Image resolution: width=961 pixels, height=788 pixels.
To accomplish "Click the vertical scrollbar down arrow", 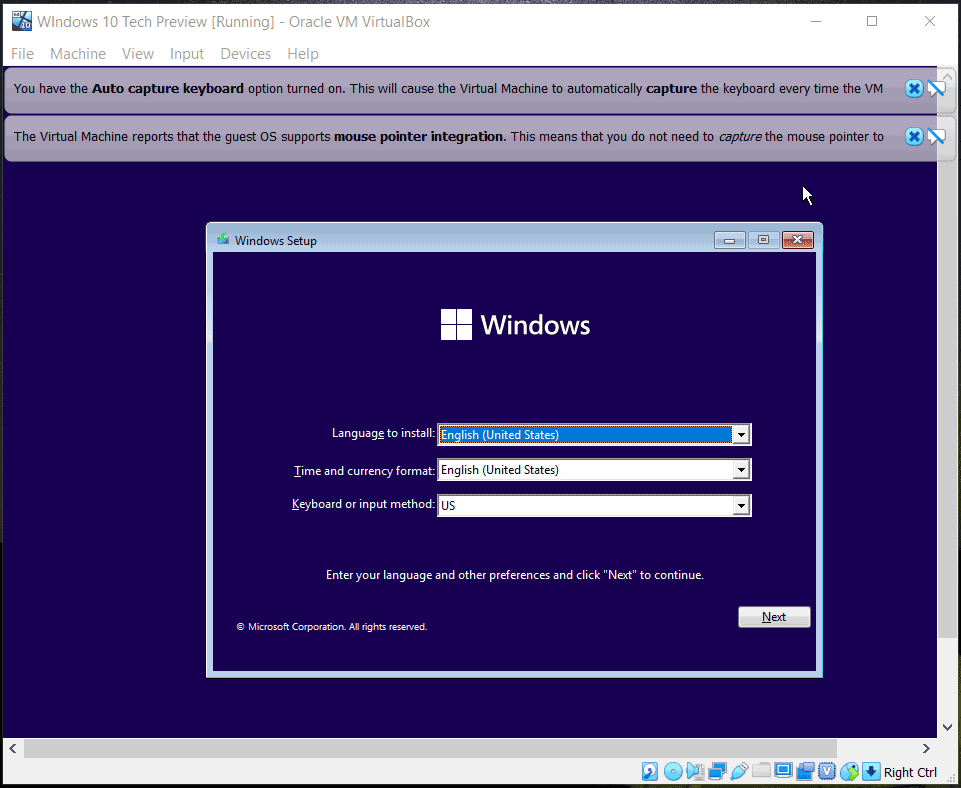I will pos(947,727).
